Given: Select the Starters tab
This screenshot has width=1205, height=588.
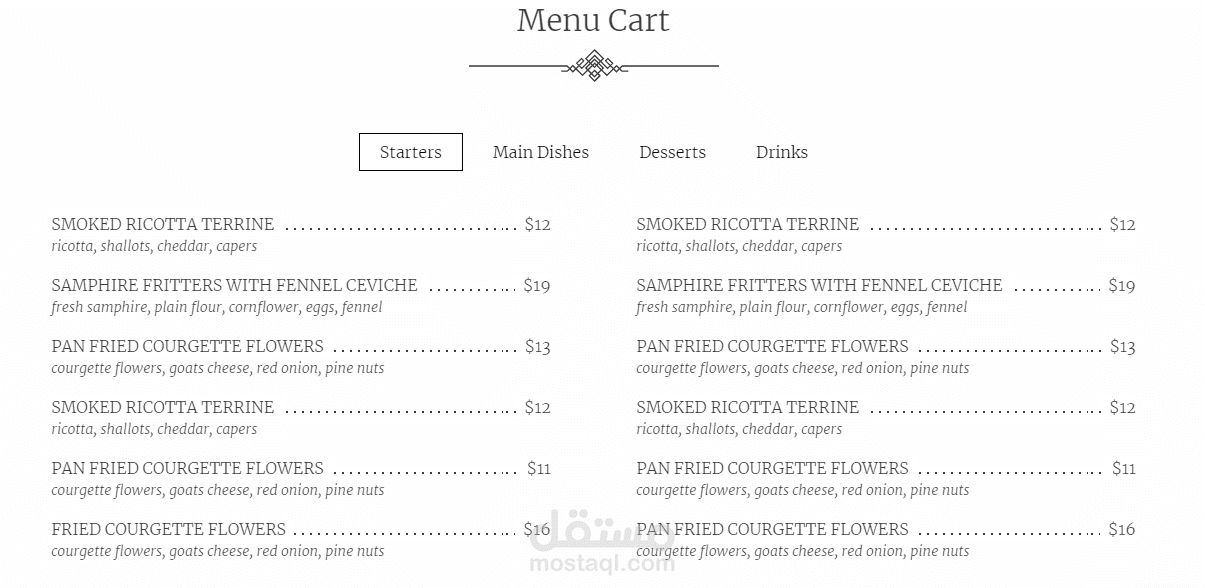Looking at the screenshot, I should [x=410, y=152].
